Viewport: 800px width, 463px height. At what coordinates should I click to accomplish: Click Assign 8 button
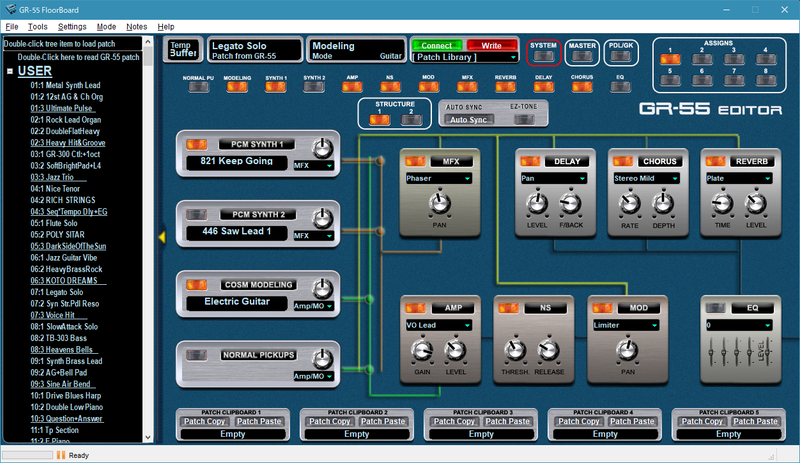tap(766, 80)
